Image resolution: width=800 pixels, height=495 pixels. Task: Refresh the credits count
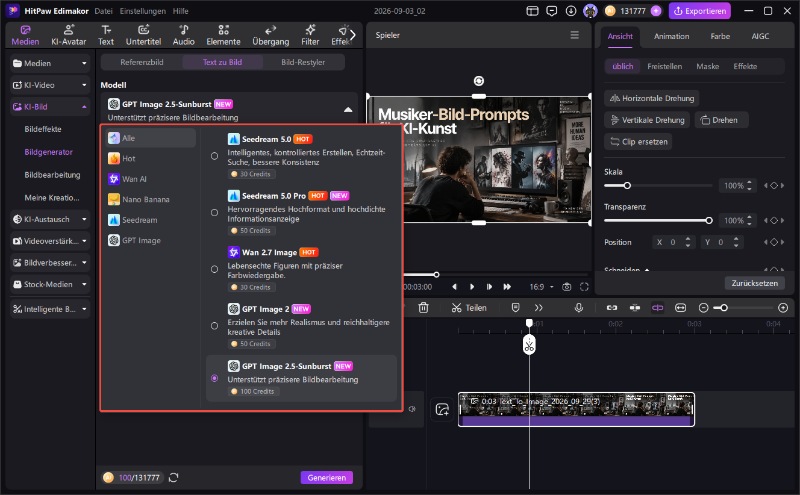173,478
